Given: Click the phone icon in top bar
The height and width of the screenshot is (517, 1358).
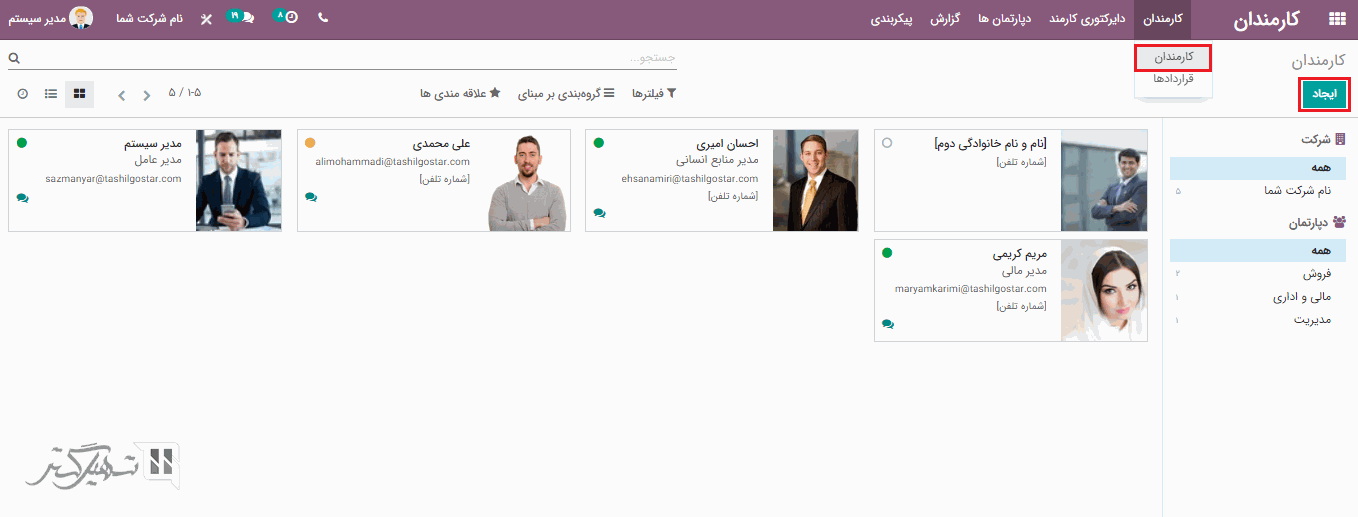Looking at the screenshot, I should (323, 18).
